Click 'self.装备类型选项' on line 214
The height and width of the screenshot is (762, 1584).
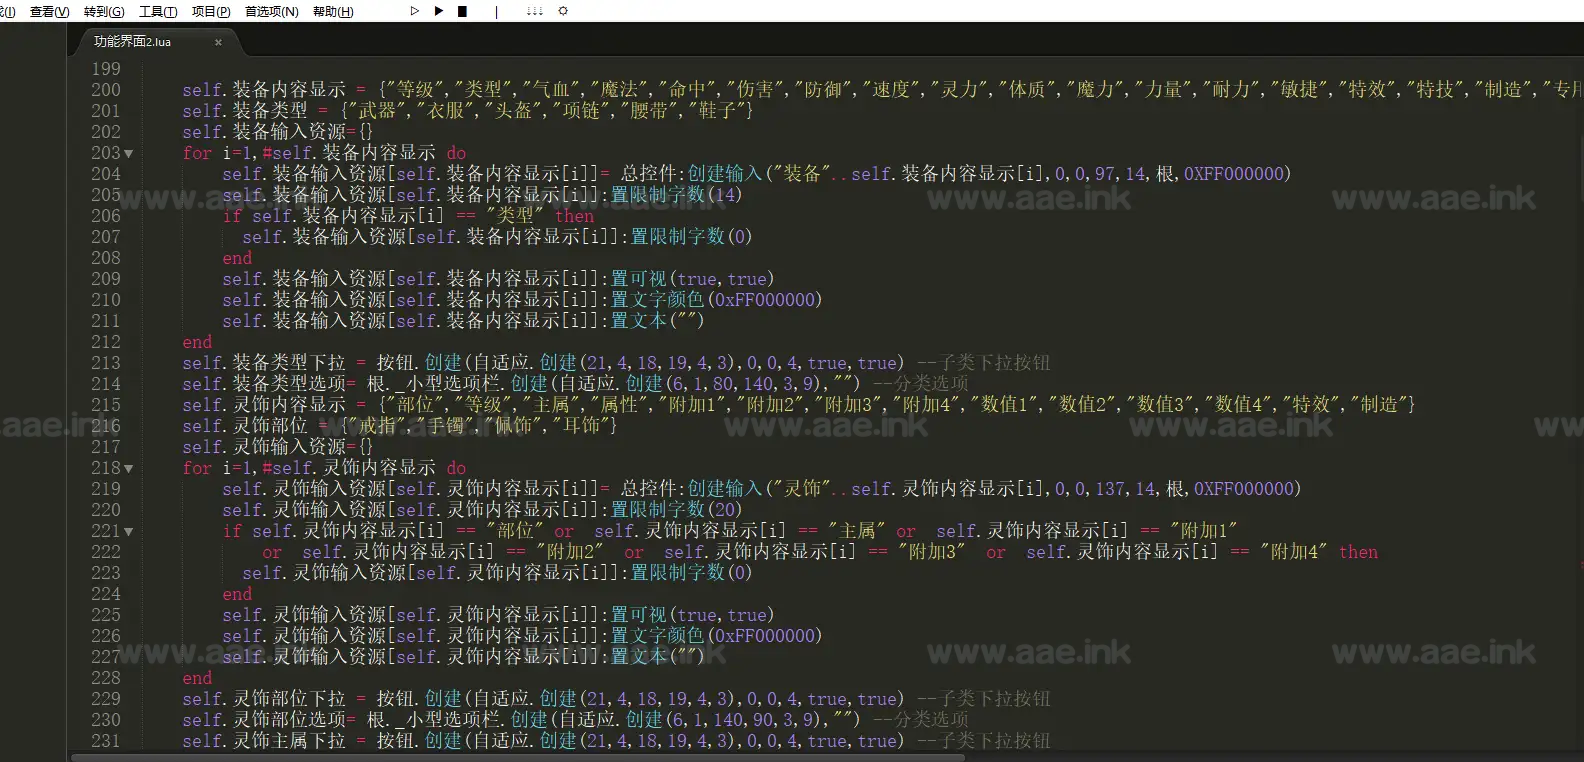[x=264, y=384]
